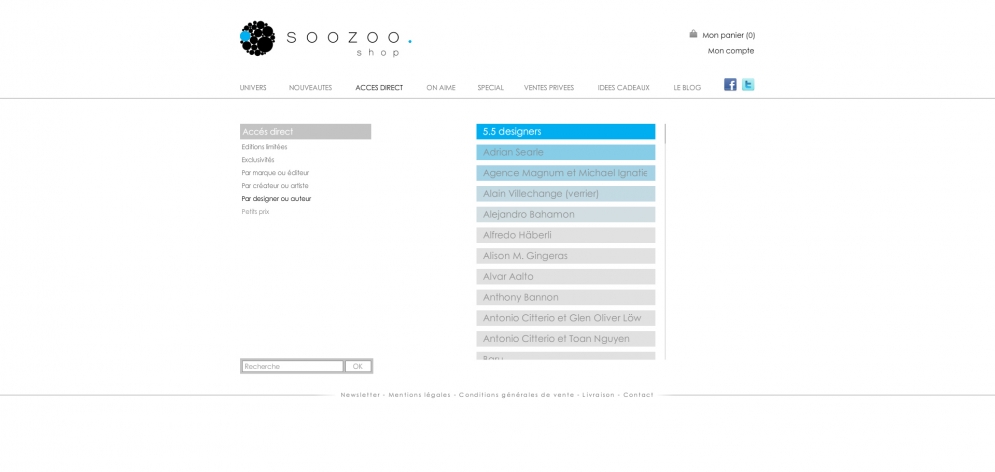Click the shopping bag cart icon
Image resolution: width=995 pixels, height=472 pixels.
click(x=694, y=34)
